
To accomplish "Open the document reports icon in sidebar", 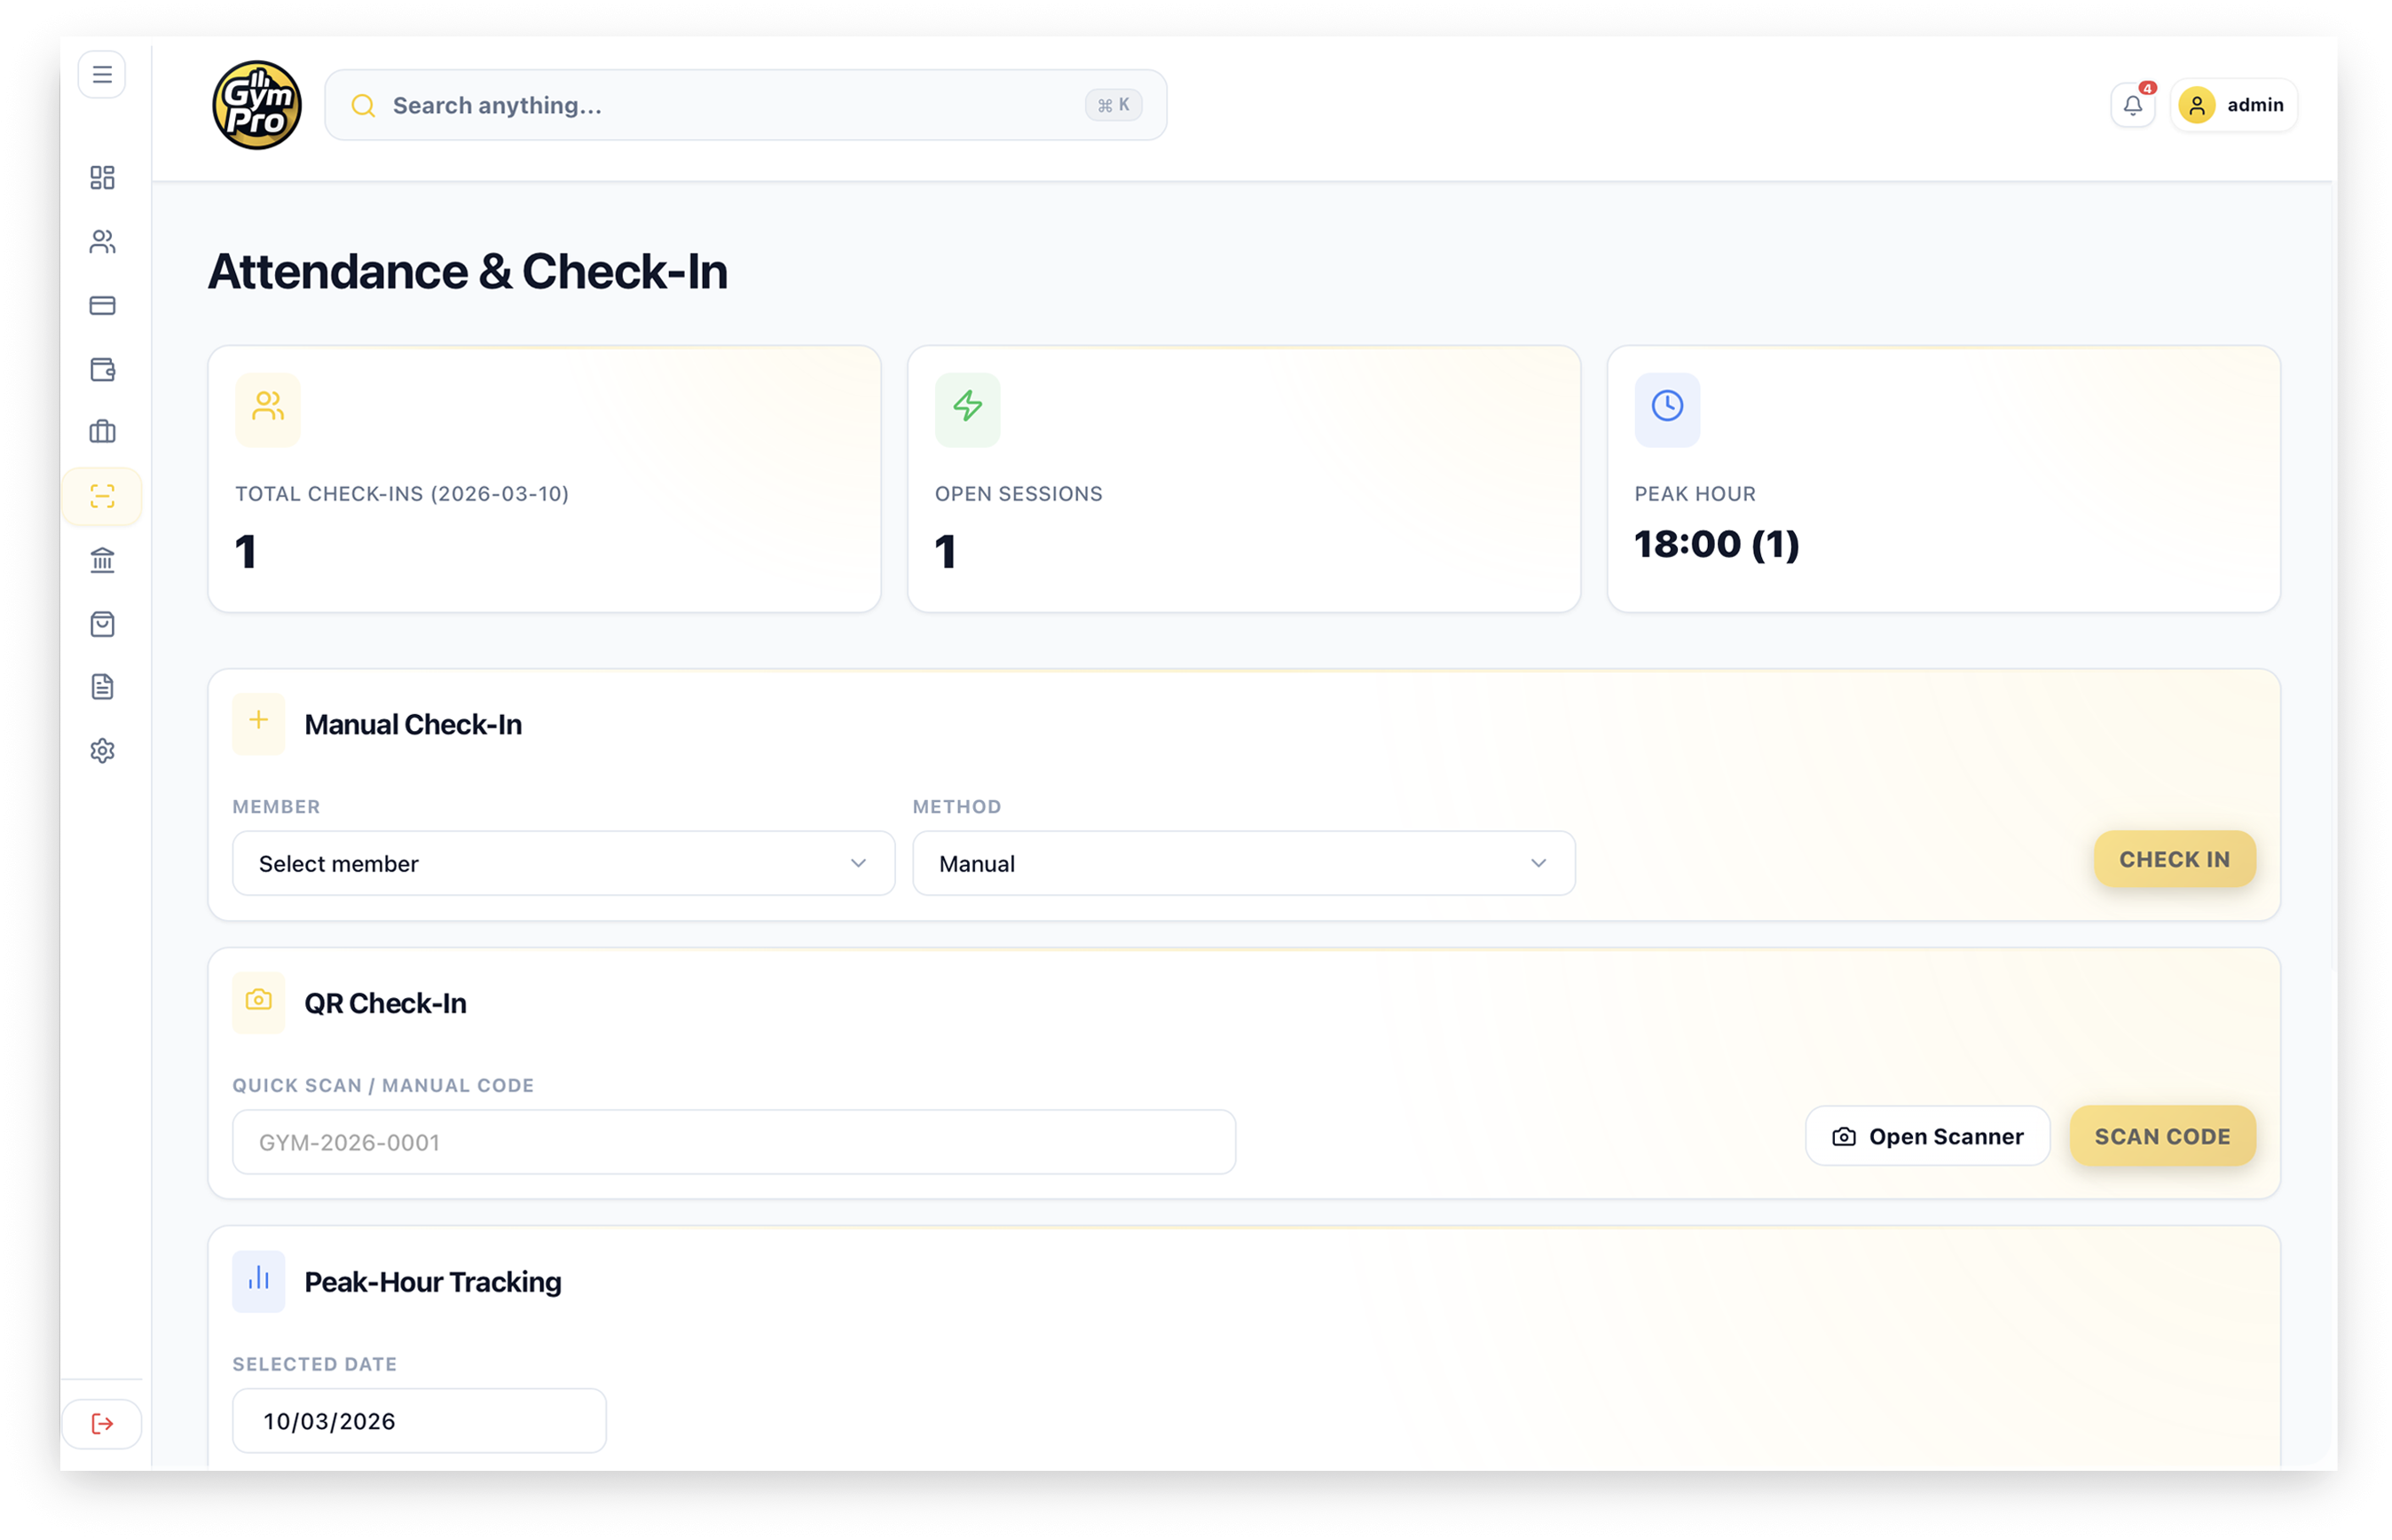I will [102, 687].
